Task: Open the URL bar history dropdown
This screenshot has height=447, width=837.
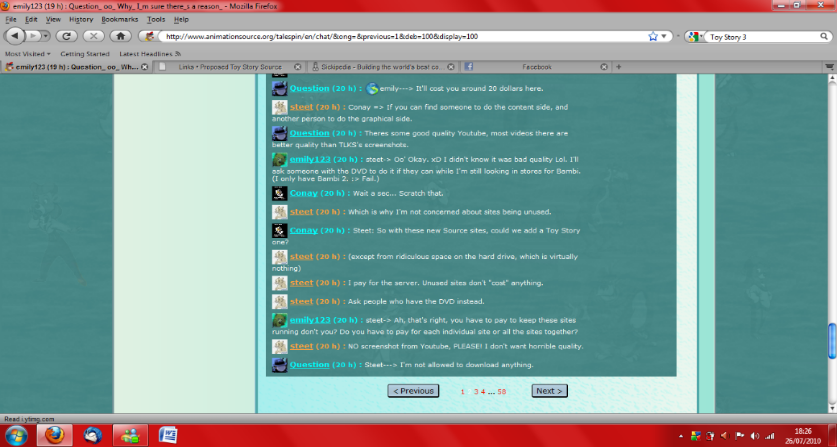Action: (x=664, y=36)
